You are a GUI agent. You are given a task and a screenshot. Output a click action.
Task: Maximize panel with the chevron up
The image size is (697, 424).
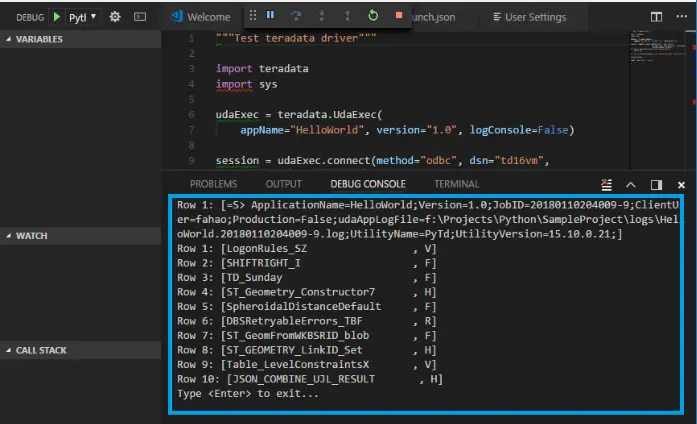point(631,185)
